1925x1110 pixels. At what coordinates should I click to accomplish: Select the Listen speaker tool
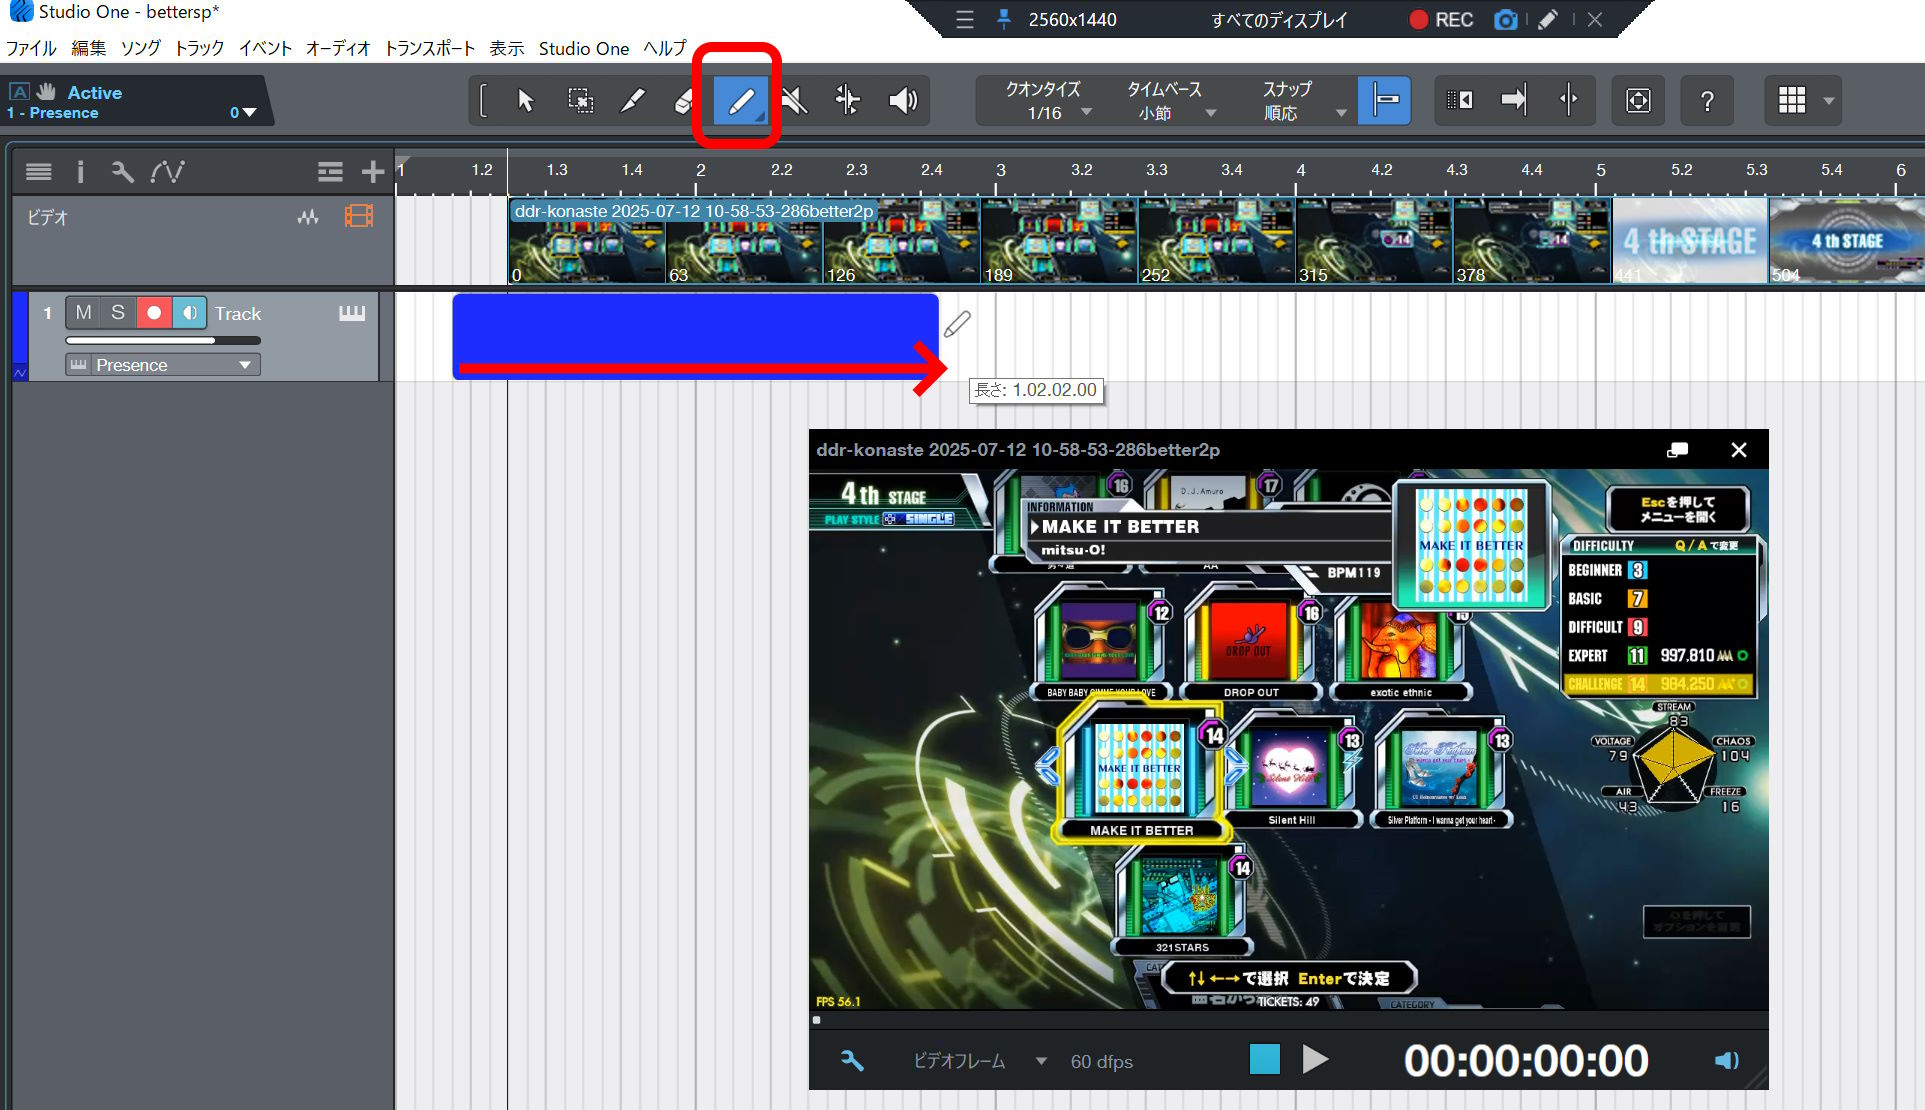pos(902,100)
